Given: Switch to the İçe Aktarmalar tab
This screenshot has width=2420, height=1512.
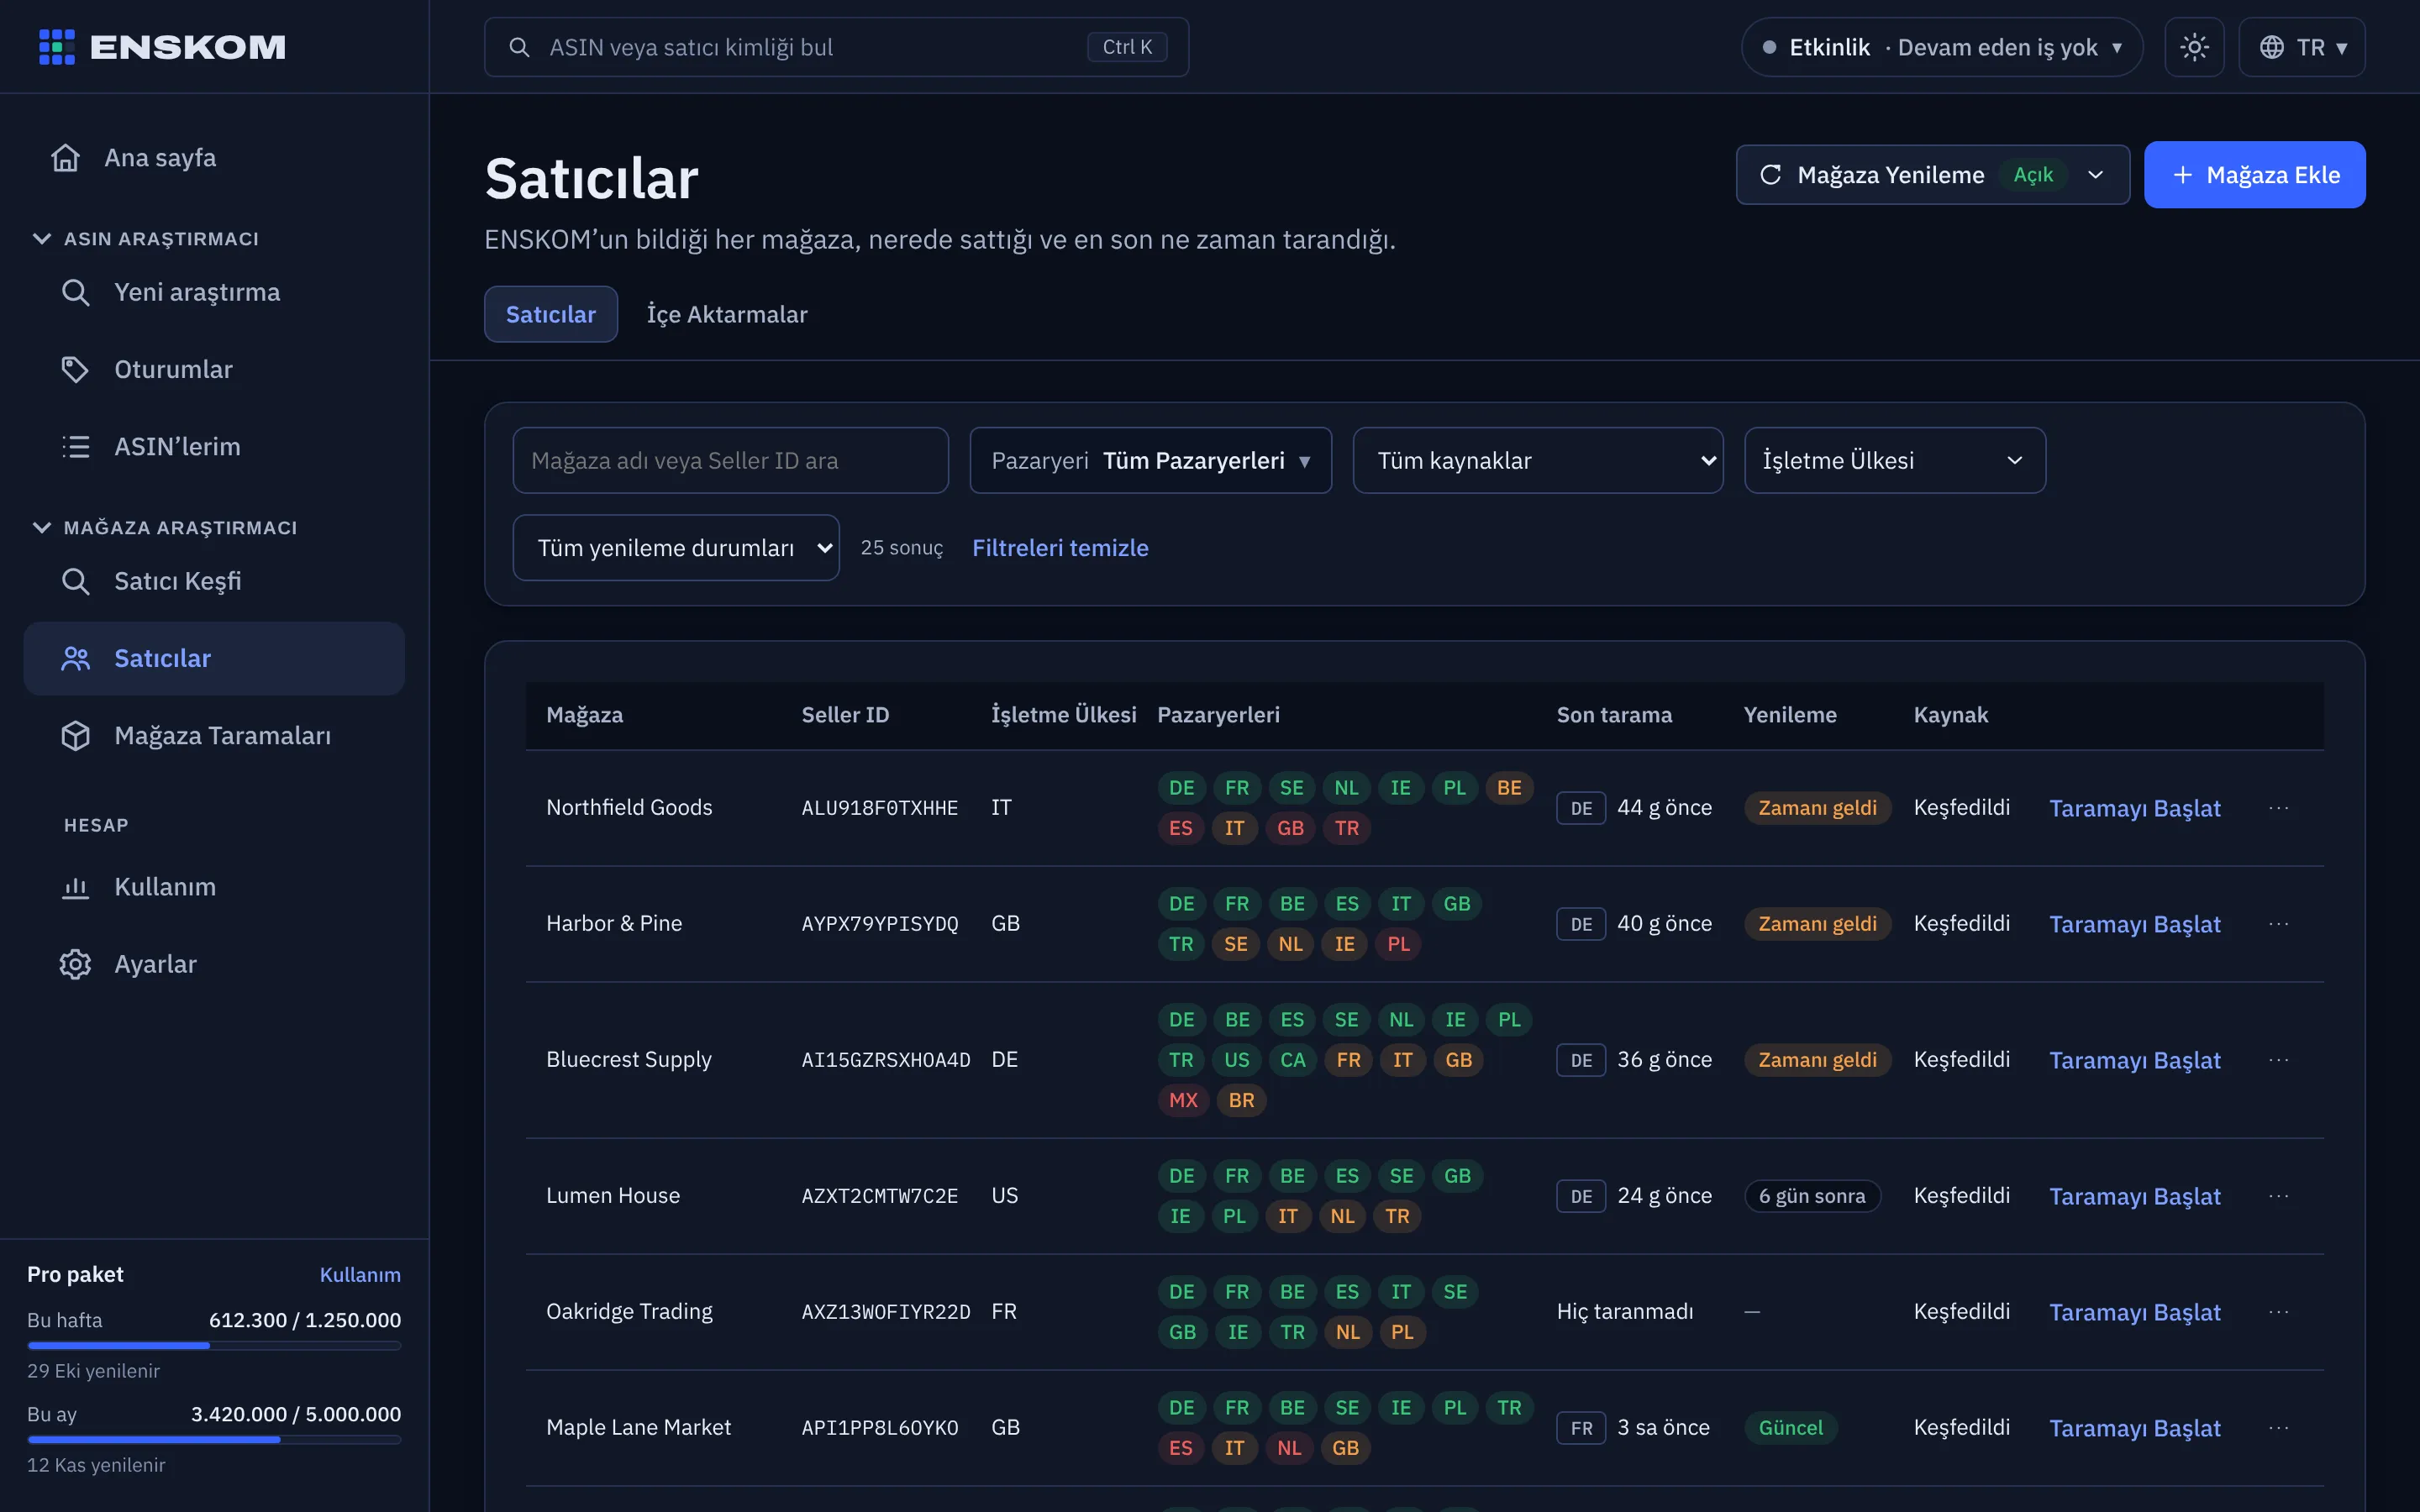Looking at the screenshot, I should (x=727, y=314).
